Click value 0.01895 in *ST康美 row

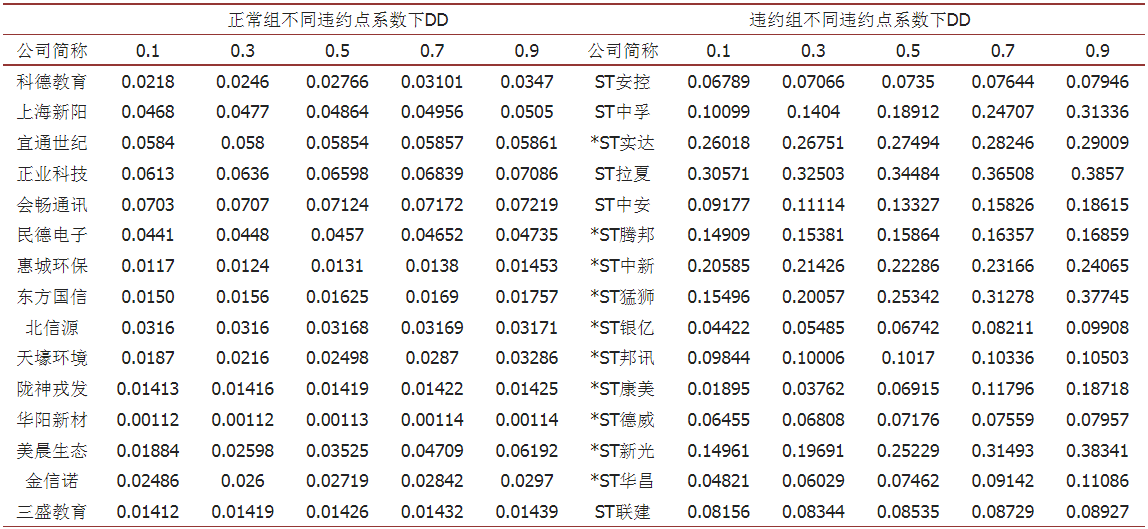(718, 389)
